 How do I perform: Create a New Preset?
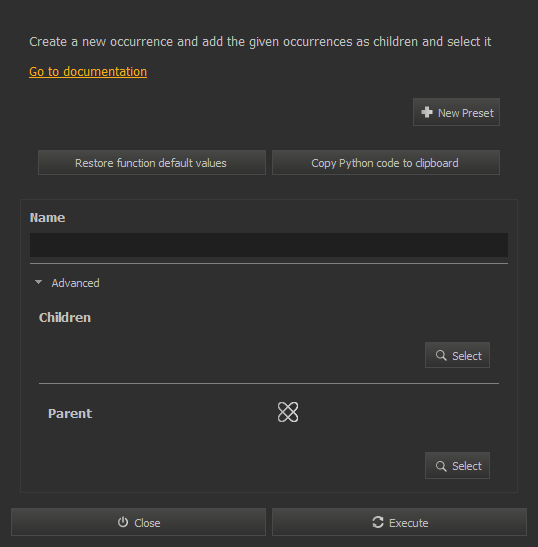coord(456,112)
